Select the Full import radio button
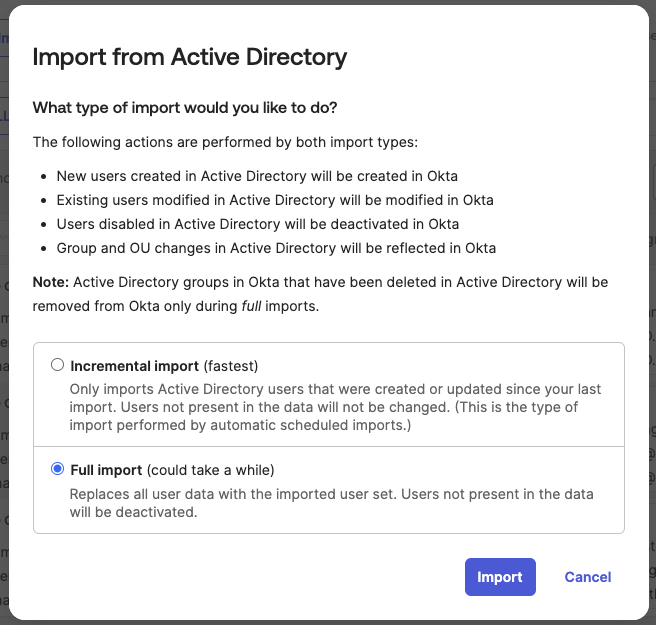This screenshot has height=625, width=656. point(57,469)
